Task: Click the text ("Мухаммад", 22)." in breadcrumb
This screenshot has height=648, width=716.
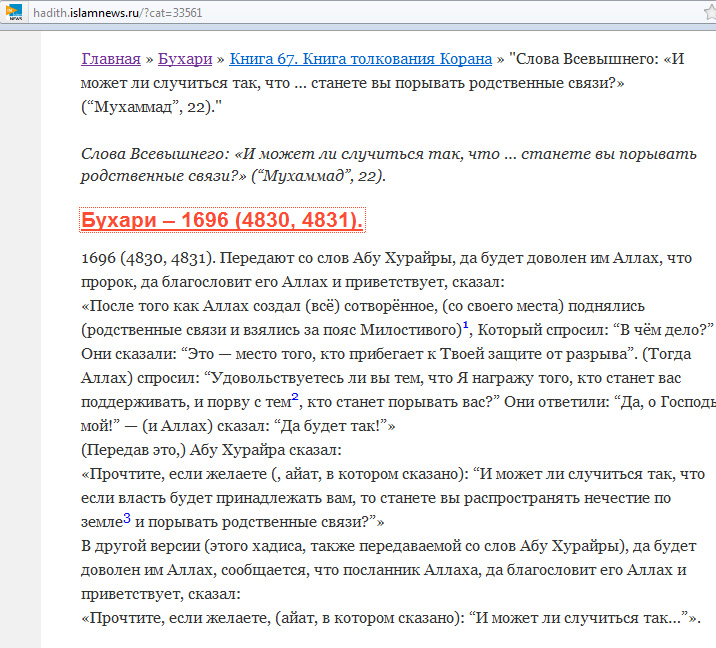Action: point(151,107)
